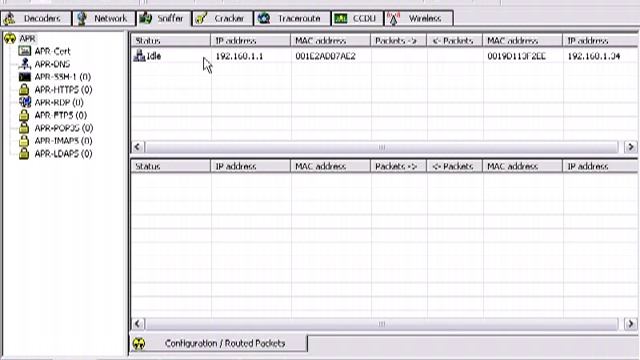Open the Cracker tab
640x360 pixels.
tap(222, 18)
